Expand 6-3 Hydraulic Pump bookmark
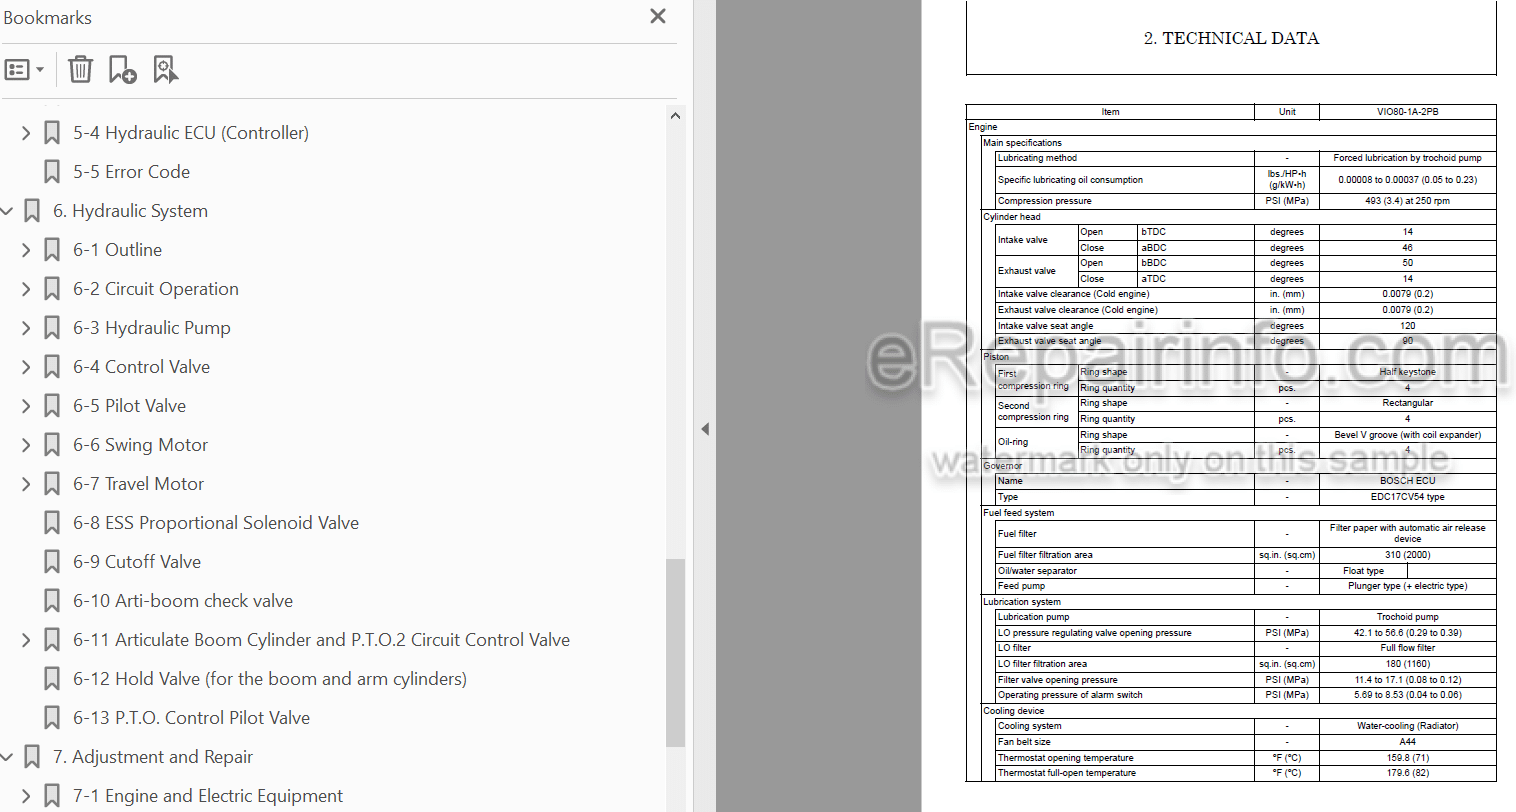The height and width of the screenshot is (812, 1516). 26,328
